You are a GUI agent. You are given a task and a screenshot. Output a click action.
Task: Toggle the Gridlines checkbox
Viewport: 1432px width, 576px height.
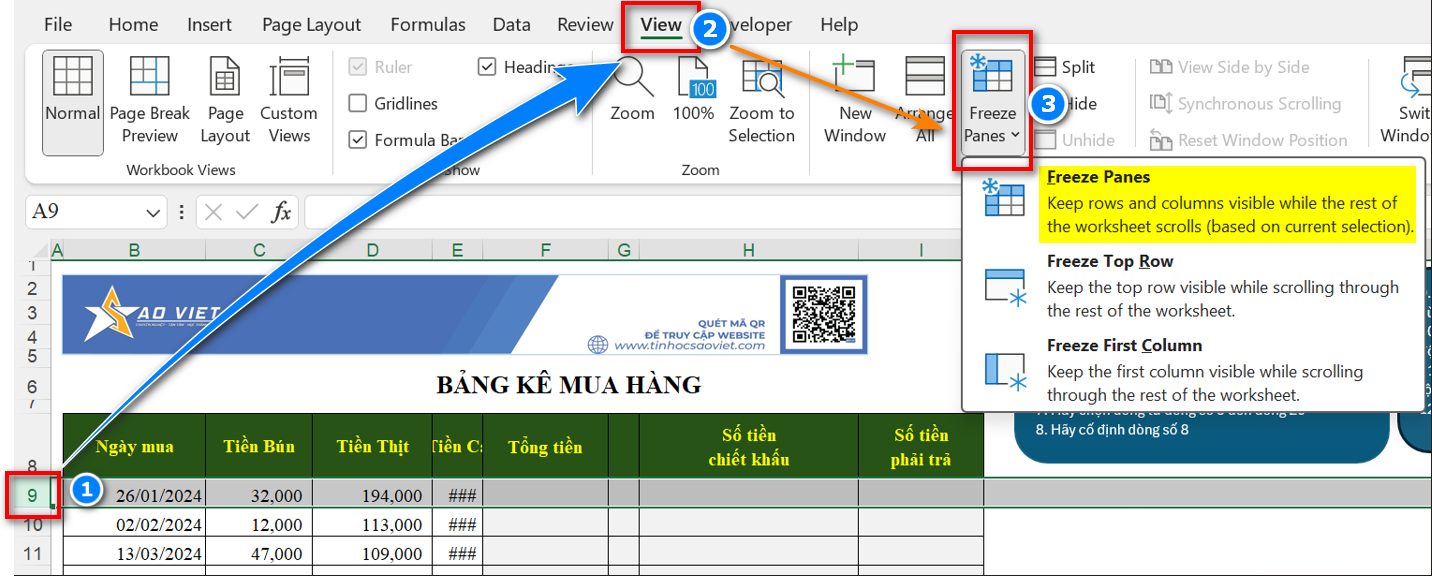(357, 104)
